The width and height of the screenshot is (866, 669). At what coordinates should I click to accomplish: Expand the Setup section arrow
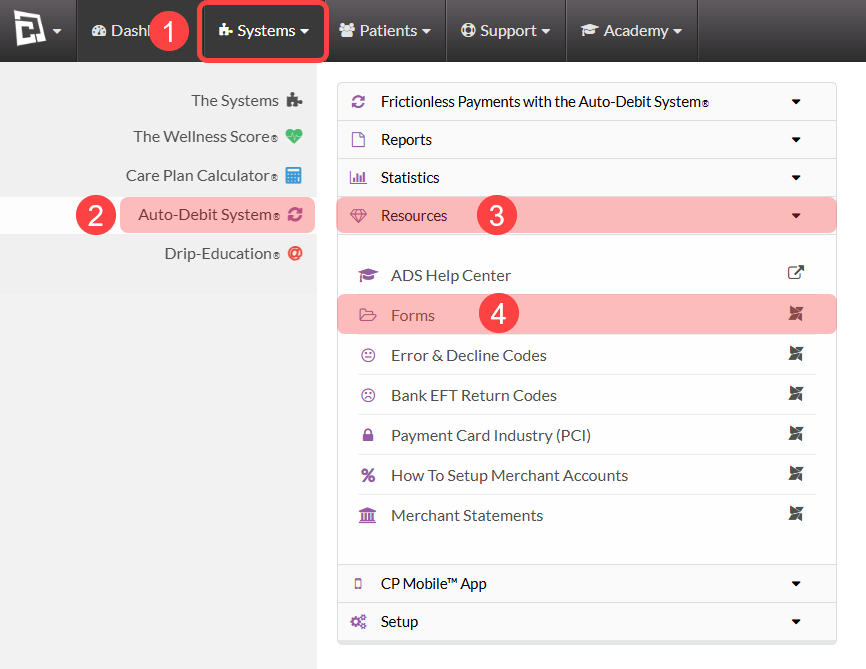[x=796, y=622]
